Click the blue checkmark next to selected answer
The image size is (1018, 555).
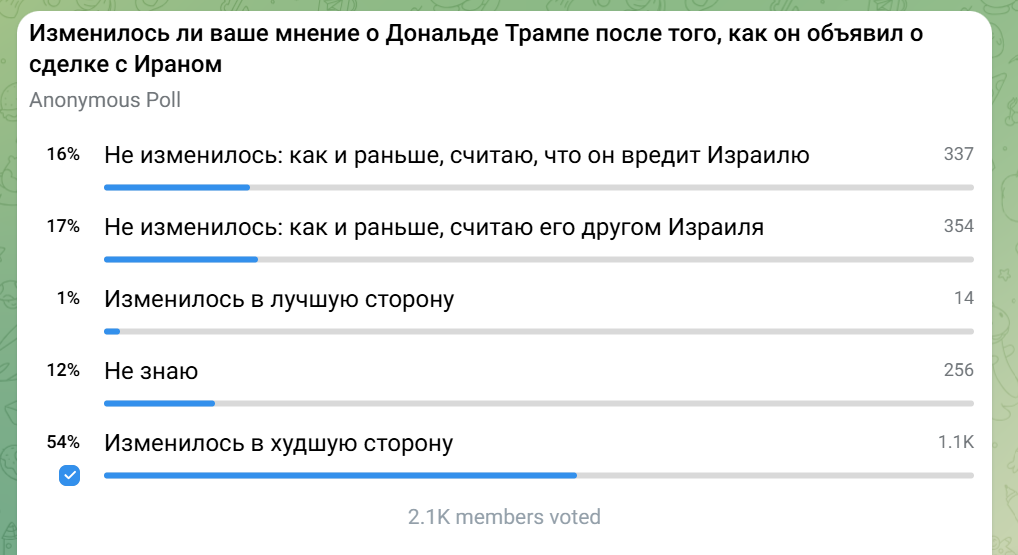click(x=69, y=475)
